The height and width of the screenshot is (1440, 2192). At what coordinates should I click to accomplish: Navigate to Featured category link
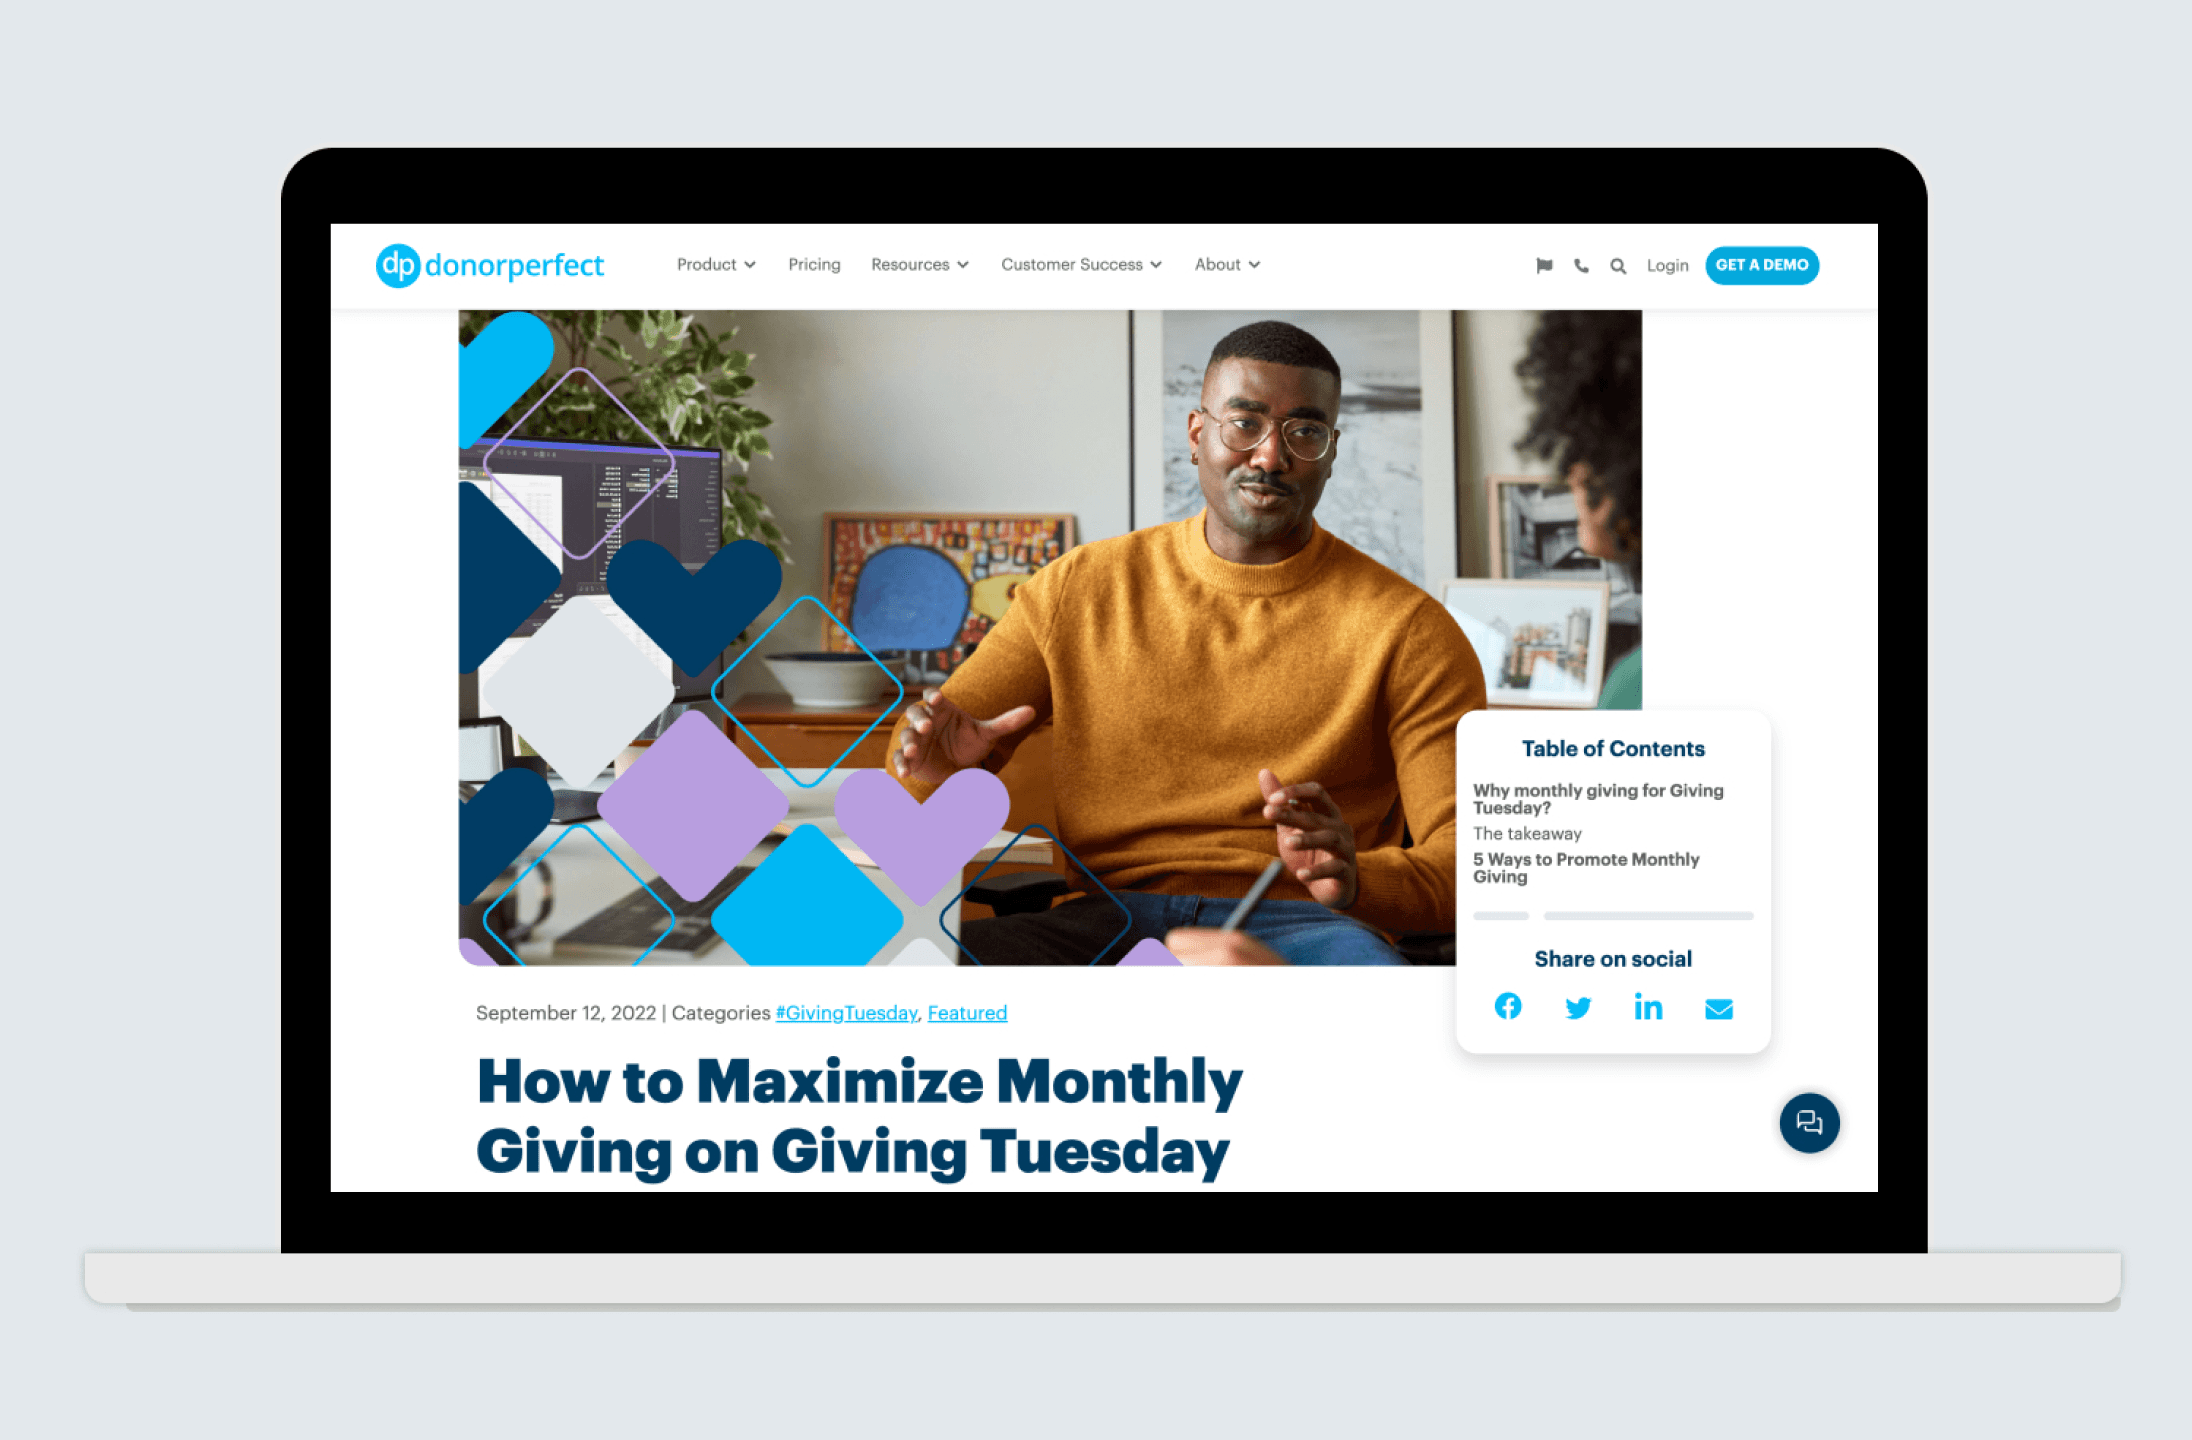tap(966, 1012)
